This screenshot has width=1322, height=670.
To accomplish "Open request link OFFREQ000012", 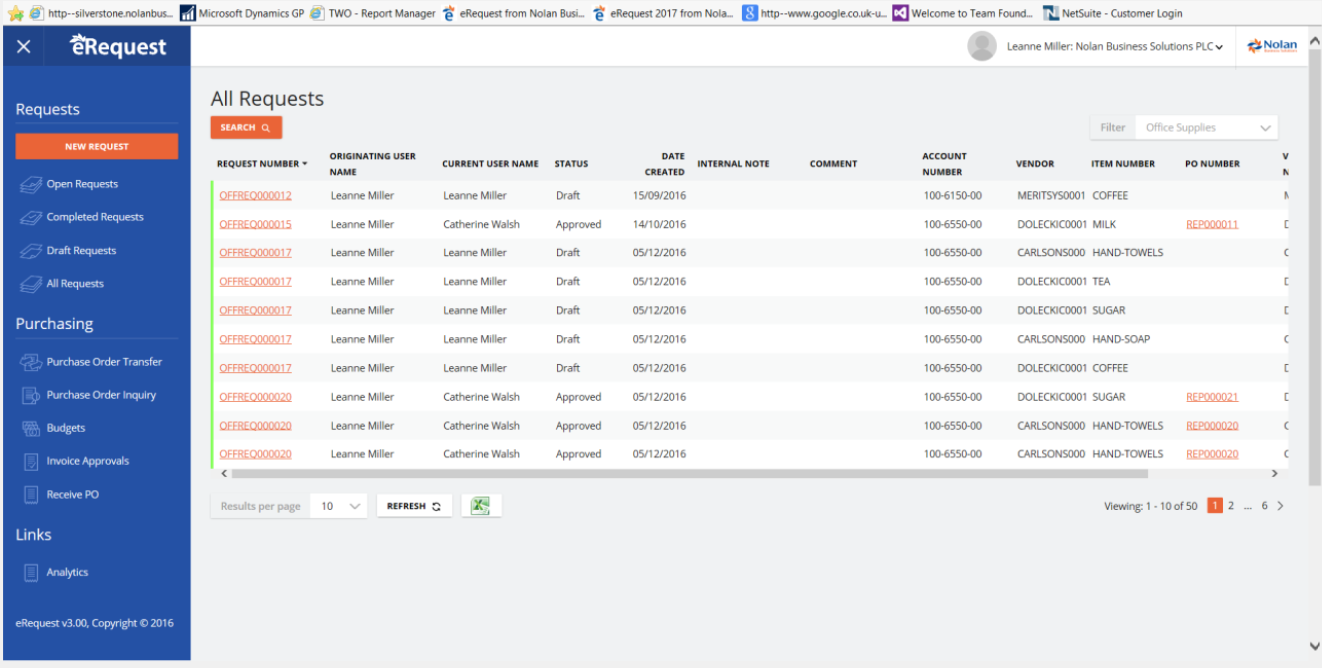I will tap(255, 196).
